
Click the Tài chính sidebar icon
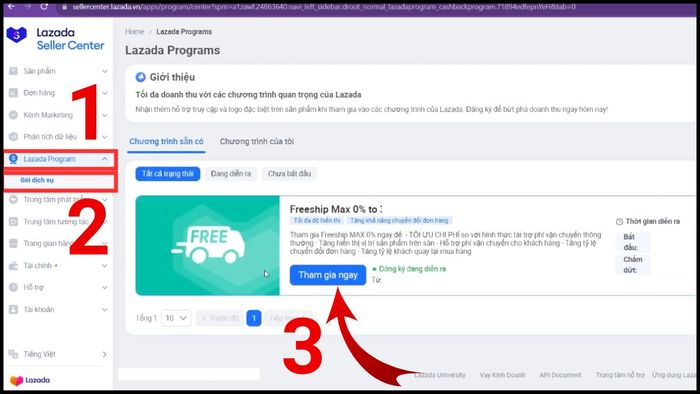point(13,265)
